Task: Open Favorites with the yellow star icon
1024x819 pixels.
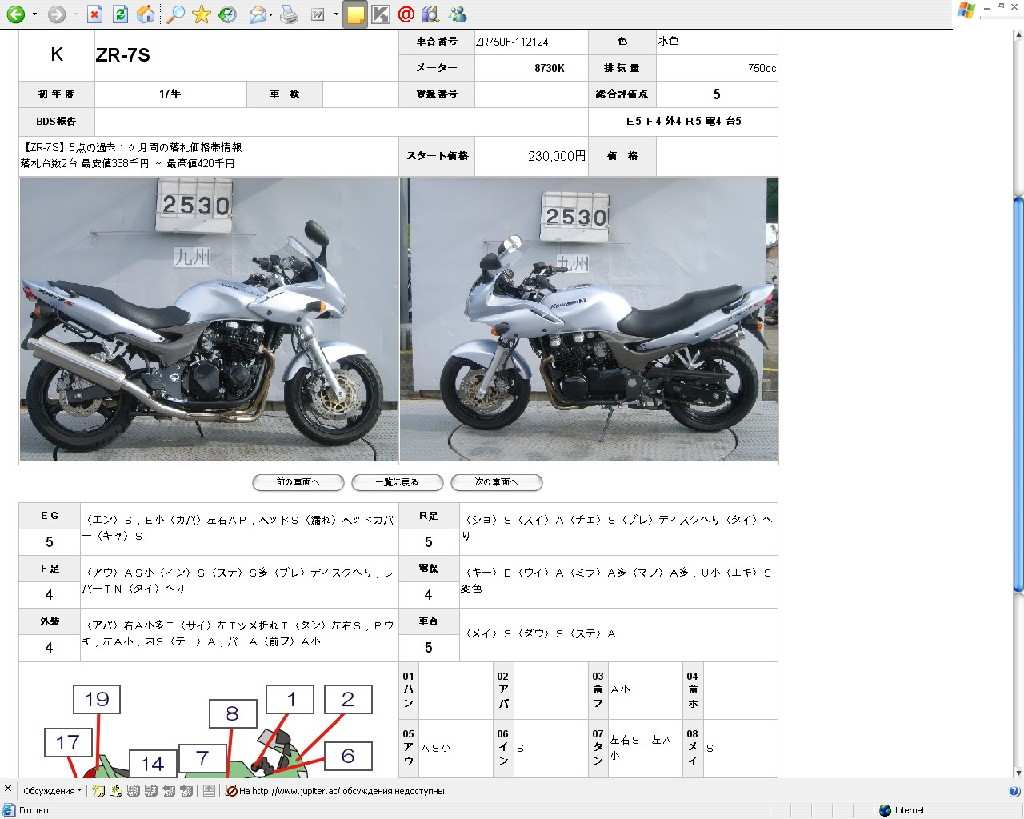Action: (201, 14)
